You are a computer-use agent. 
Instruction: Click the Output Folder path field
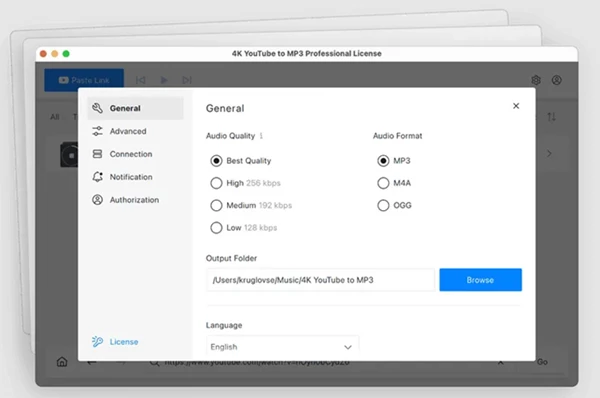(321, 280)
